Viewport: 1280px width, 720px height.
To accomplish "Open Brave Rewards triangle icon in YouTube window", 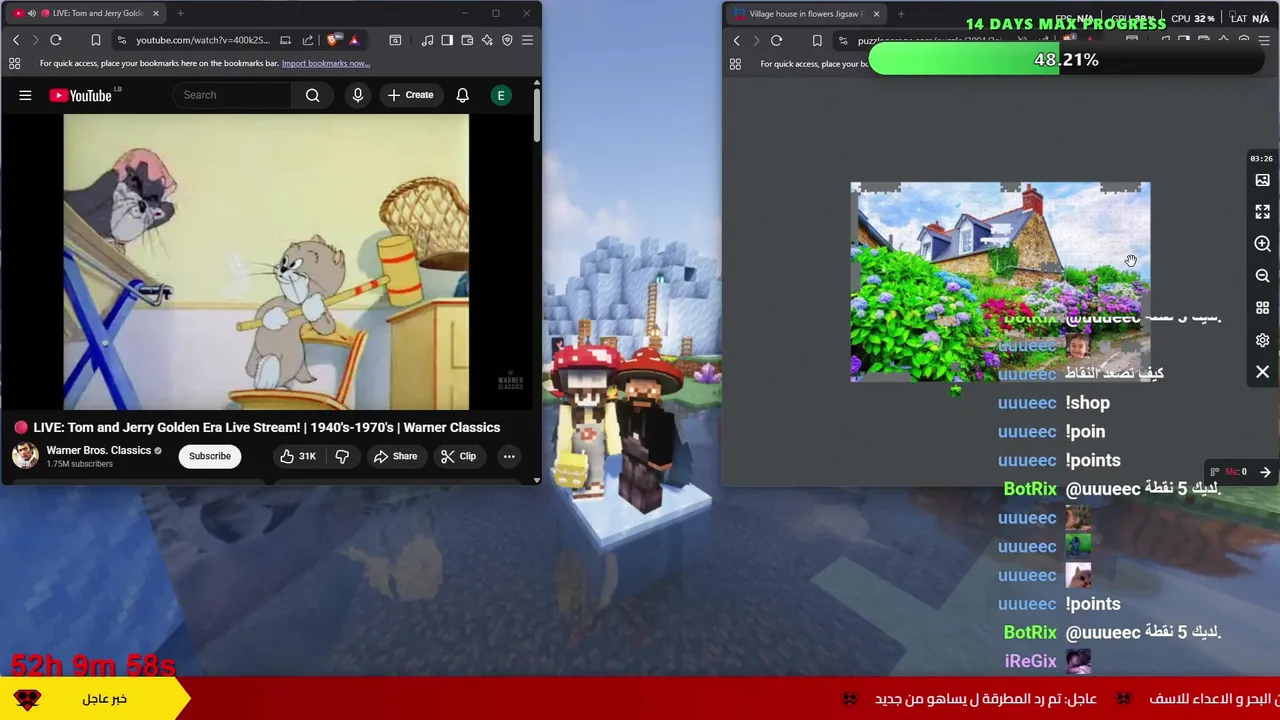I will (353, 40).
